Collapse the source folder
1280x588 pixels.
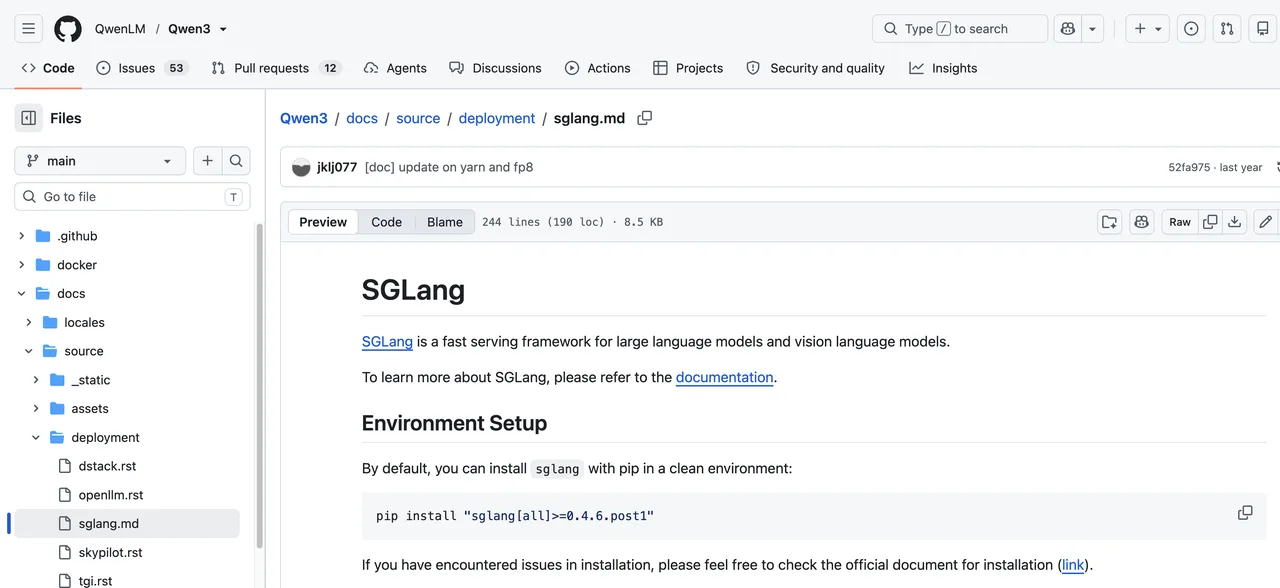tap(29, 352)
